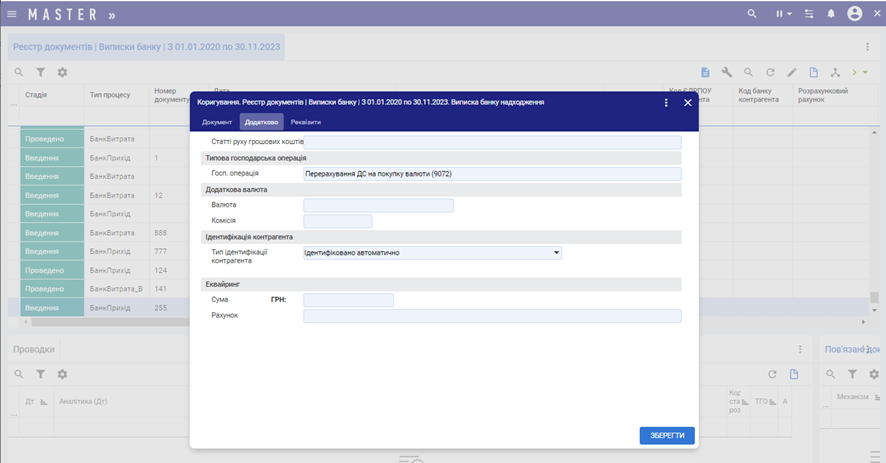Viewport: 886px width, 463px height.
Task: Click the global search icon in header
Action: coord(752,14)
